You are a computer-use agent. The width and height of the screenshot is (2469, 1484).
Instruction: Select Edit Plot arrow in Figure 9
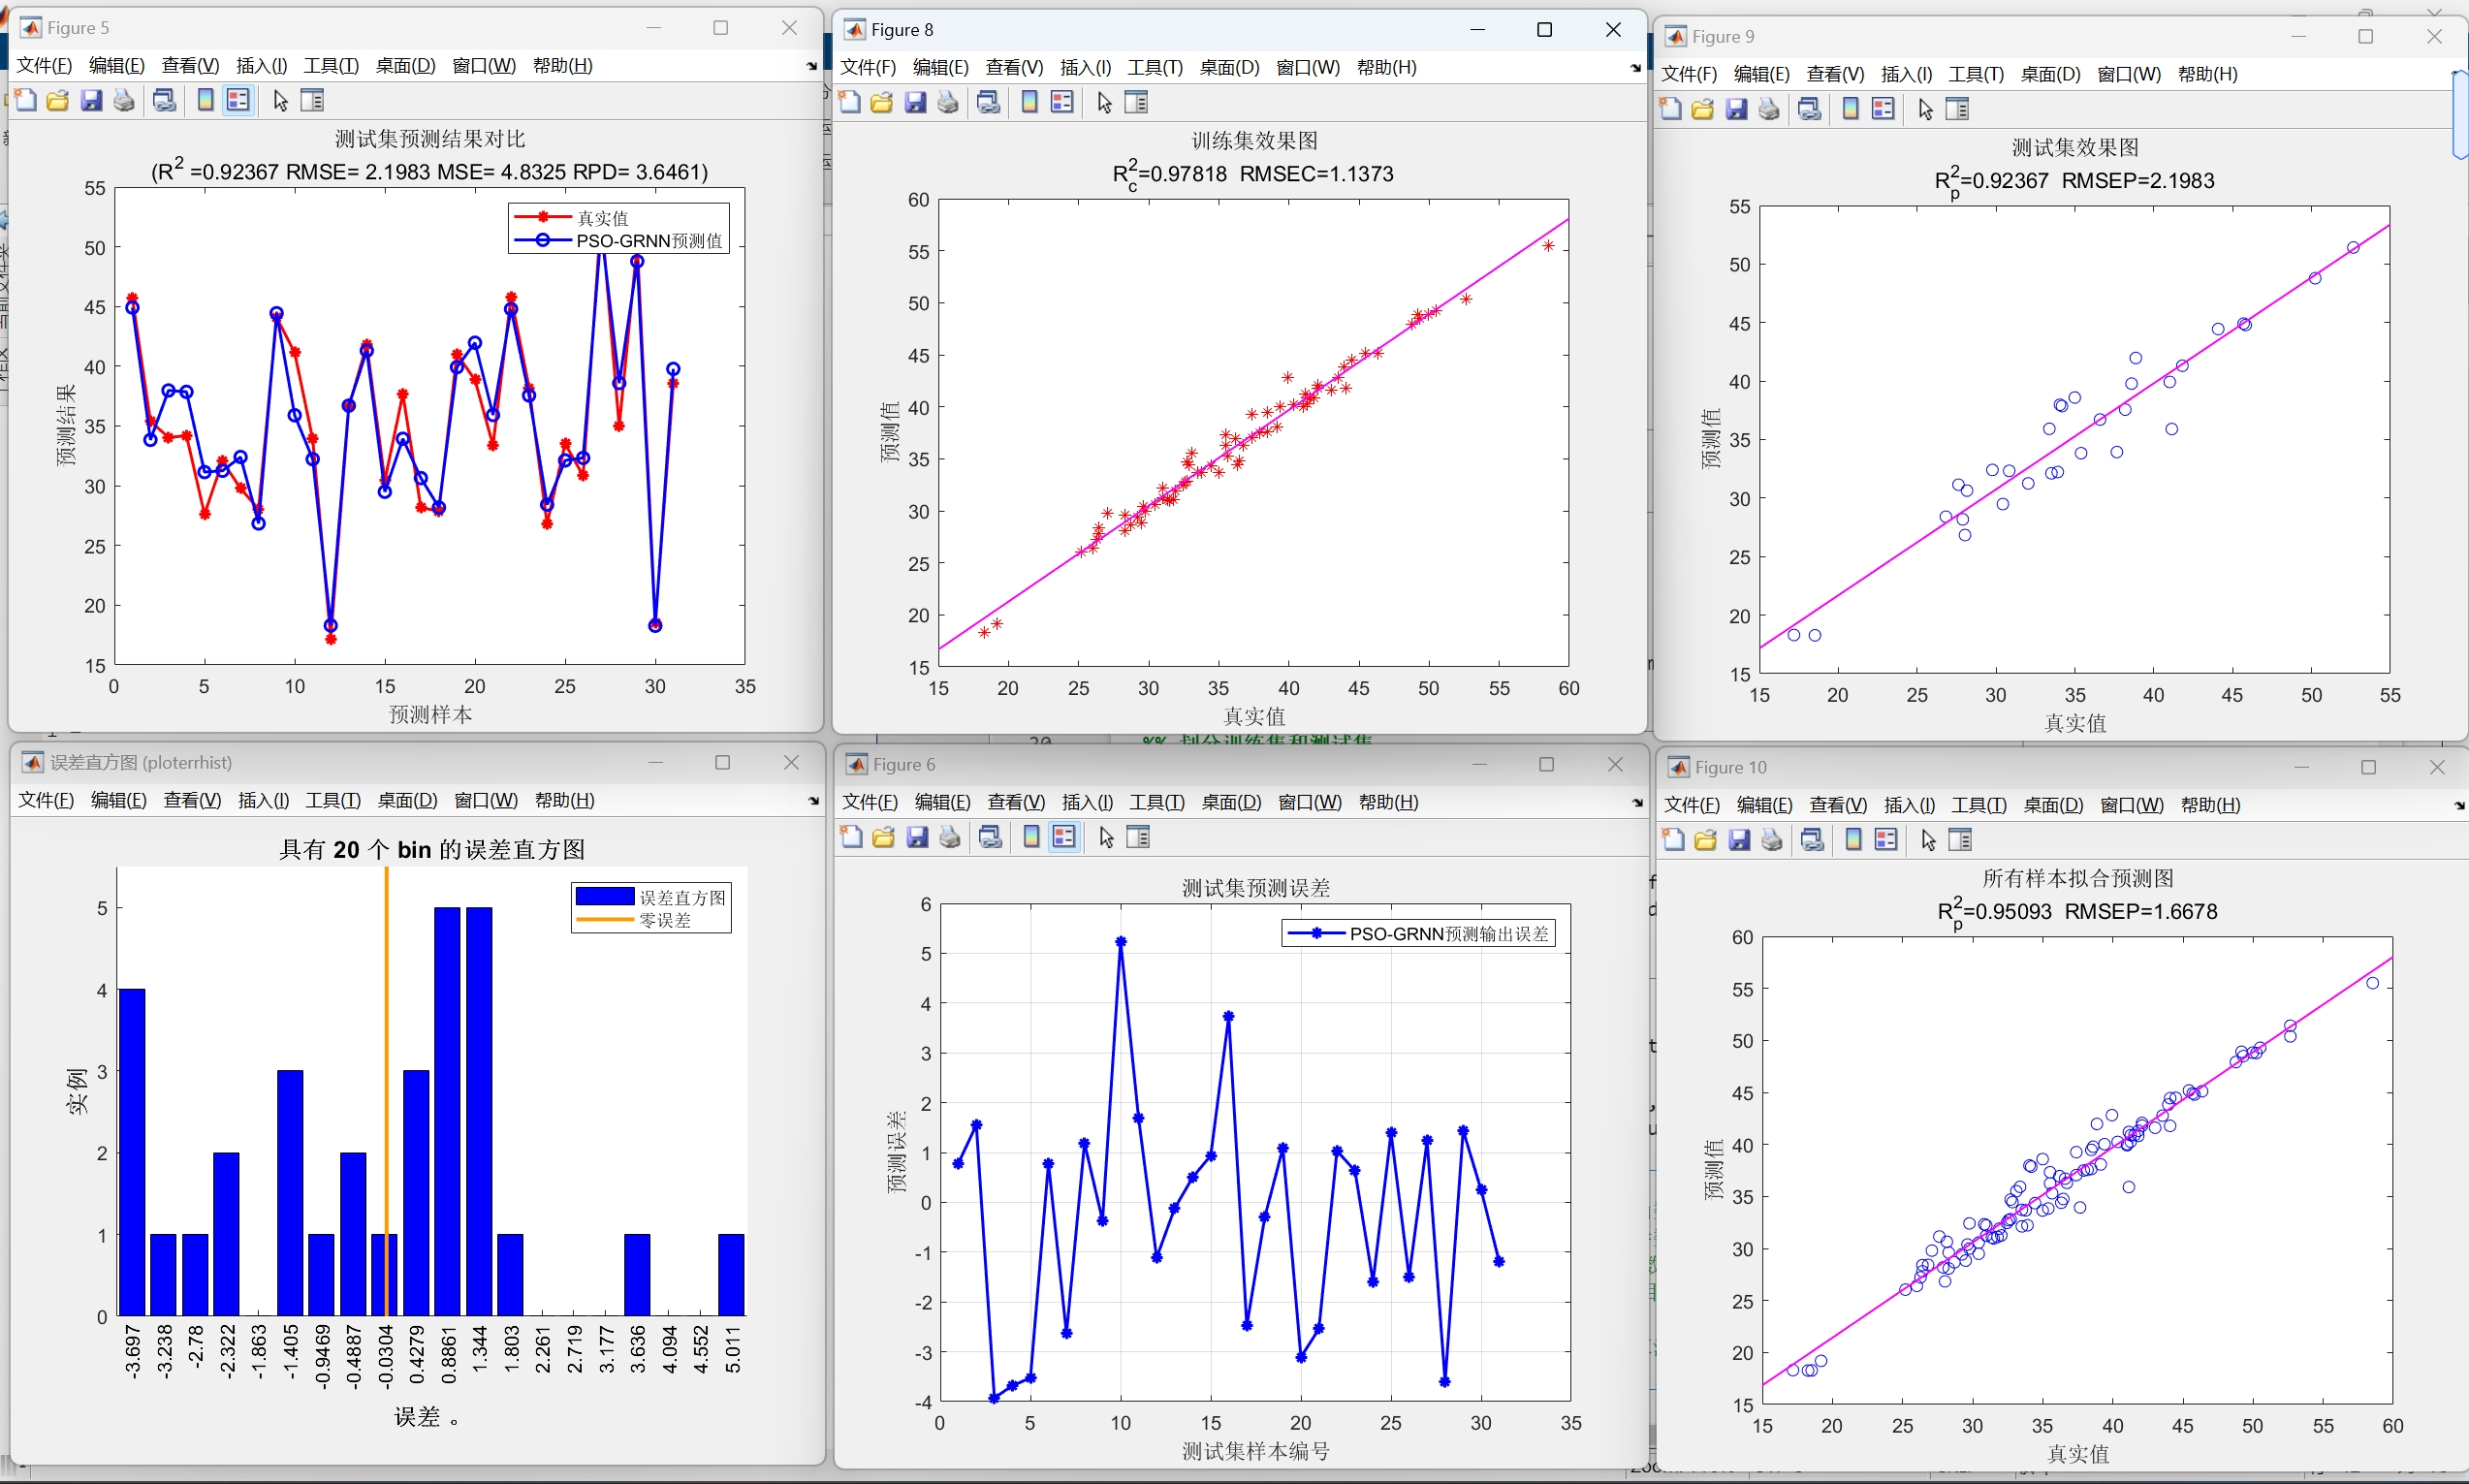click(1925, 110)
